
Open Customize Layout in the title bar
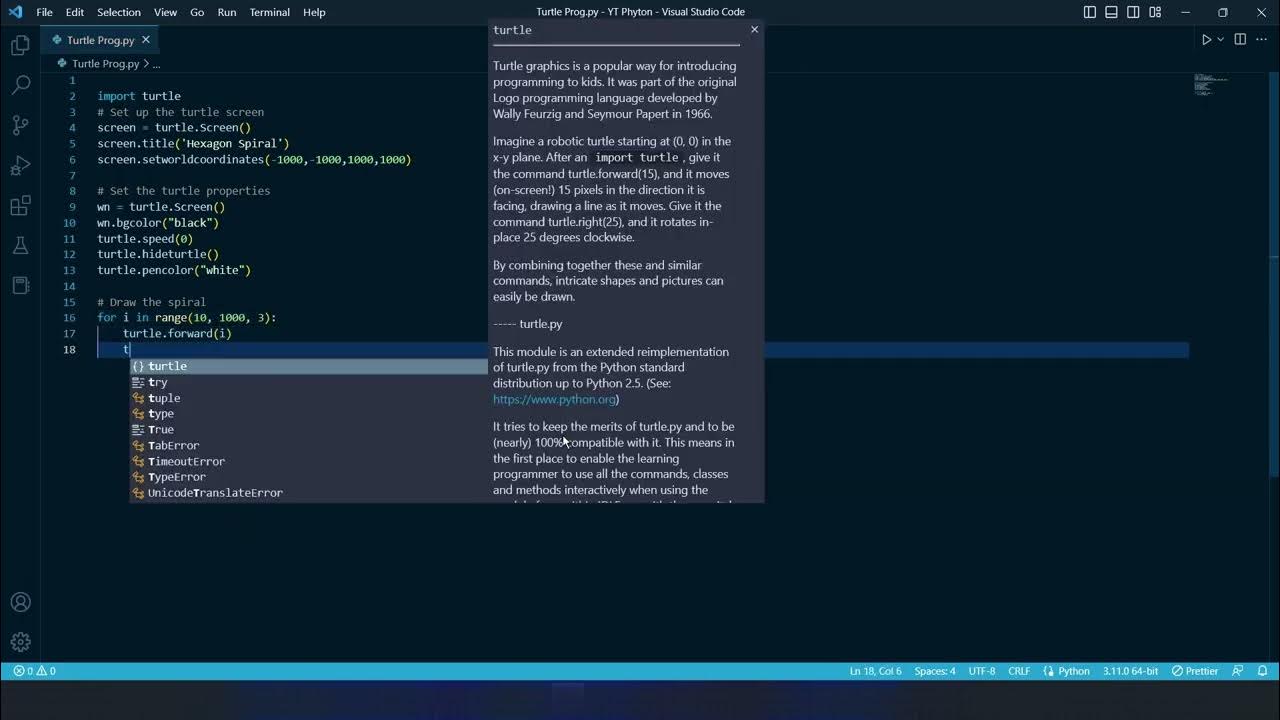coord(1154,12)
